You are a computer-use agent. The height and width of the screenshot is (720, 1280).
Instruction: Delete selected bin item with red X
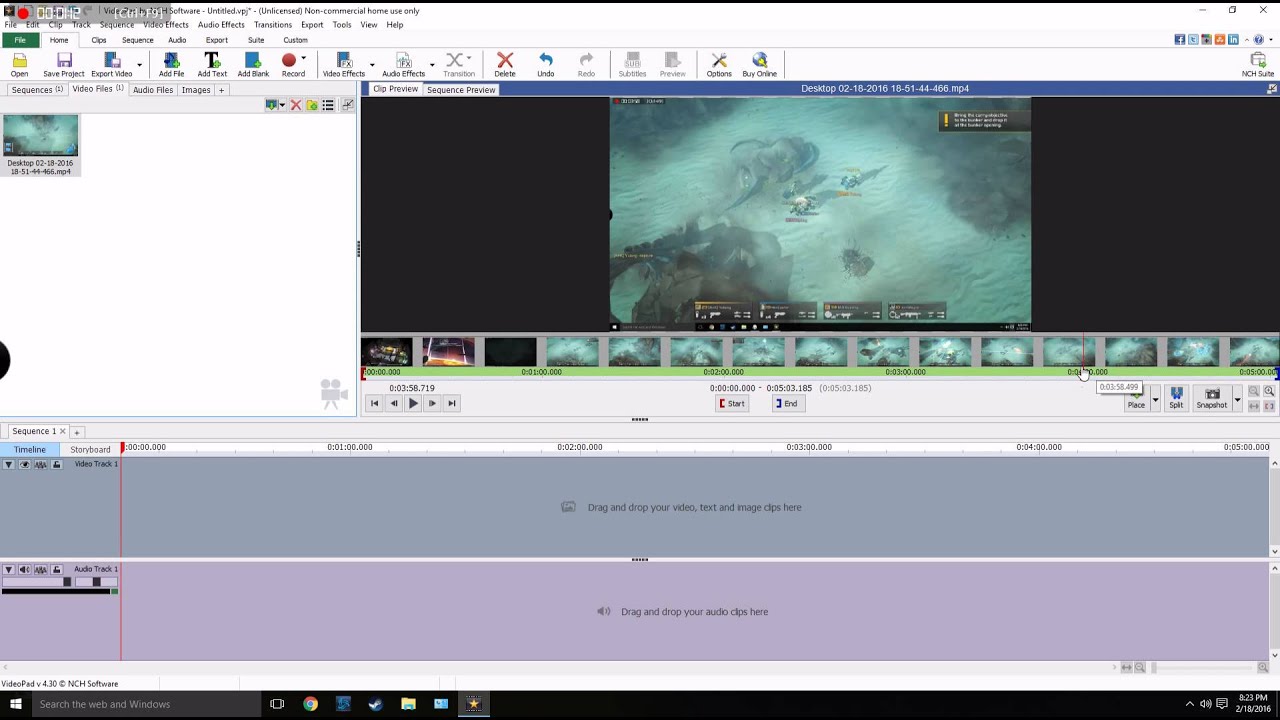(296, 105)
